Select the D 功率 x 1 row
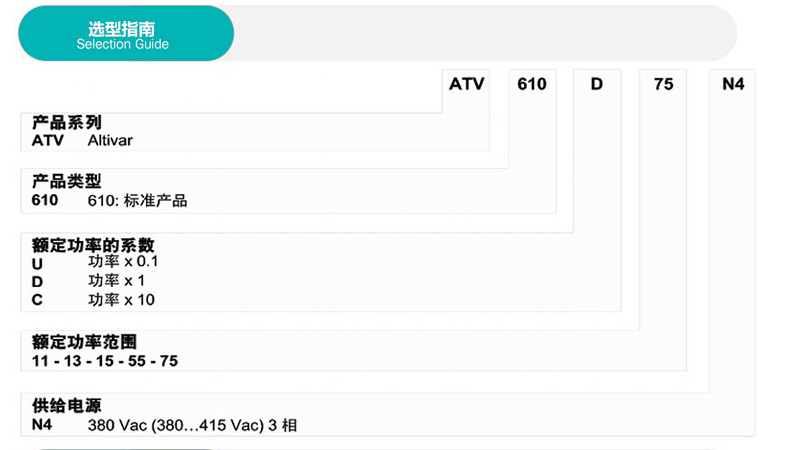This screenshot has height=450, width=804. [x=88, y=281]
